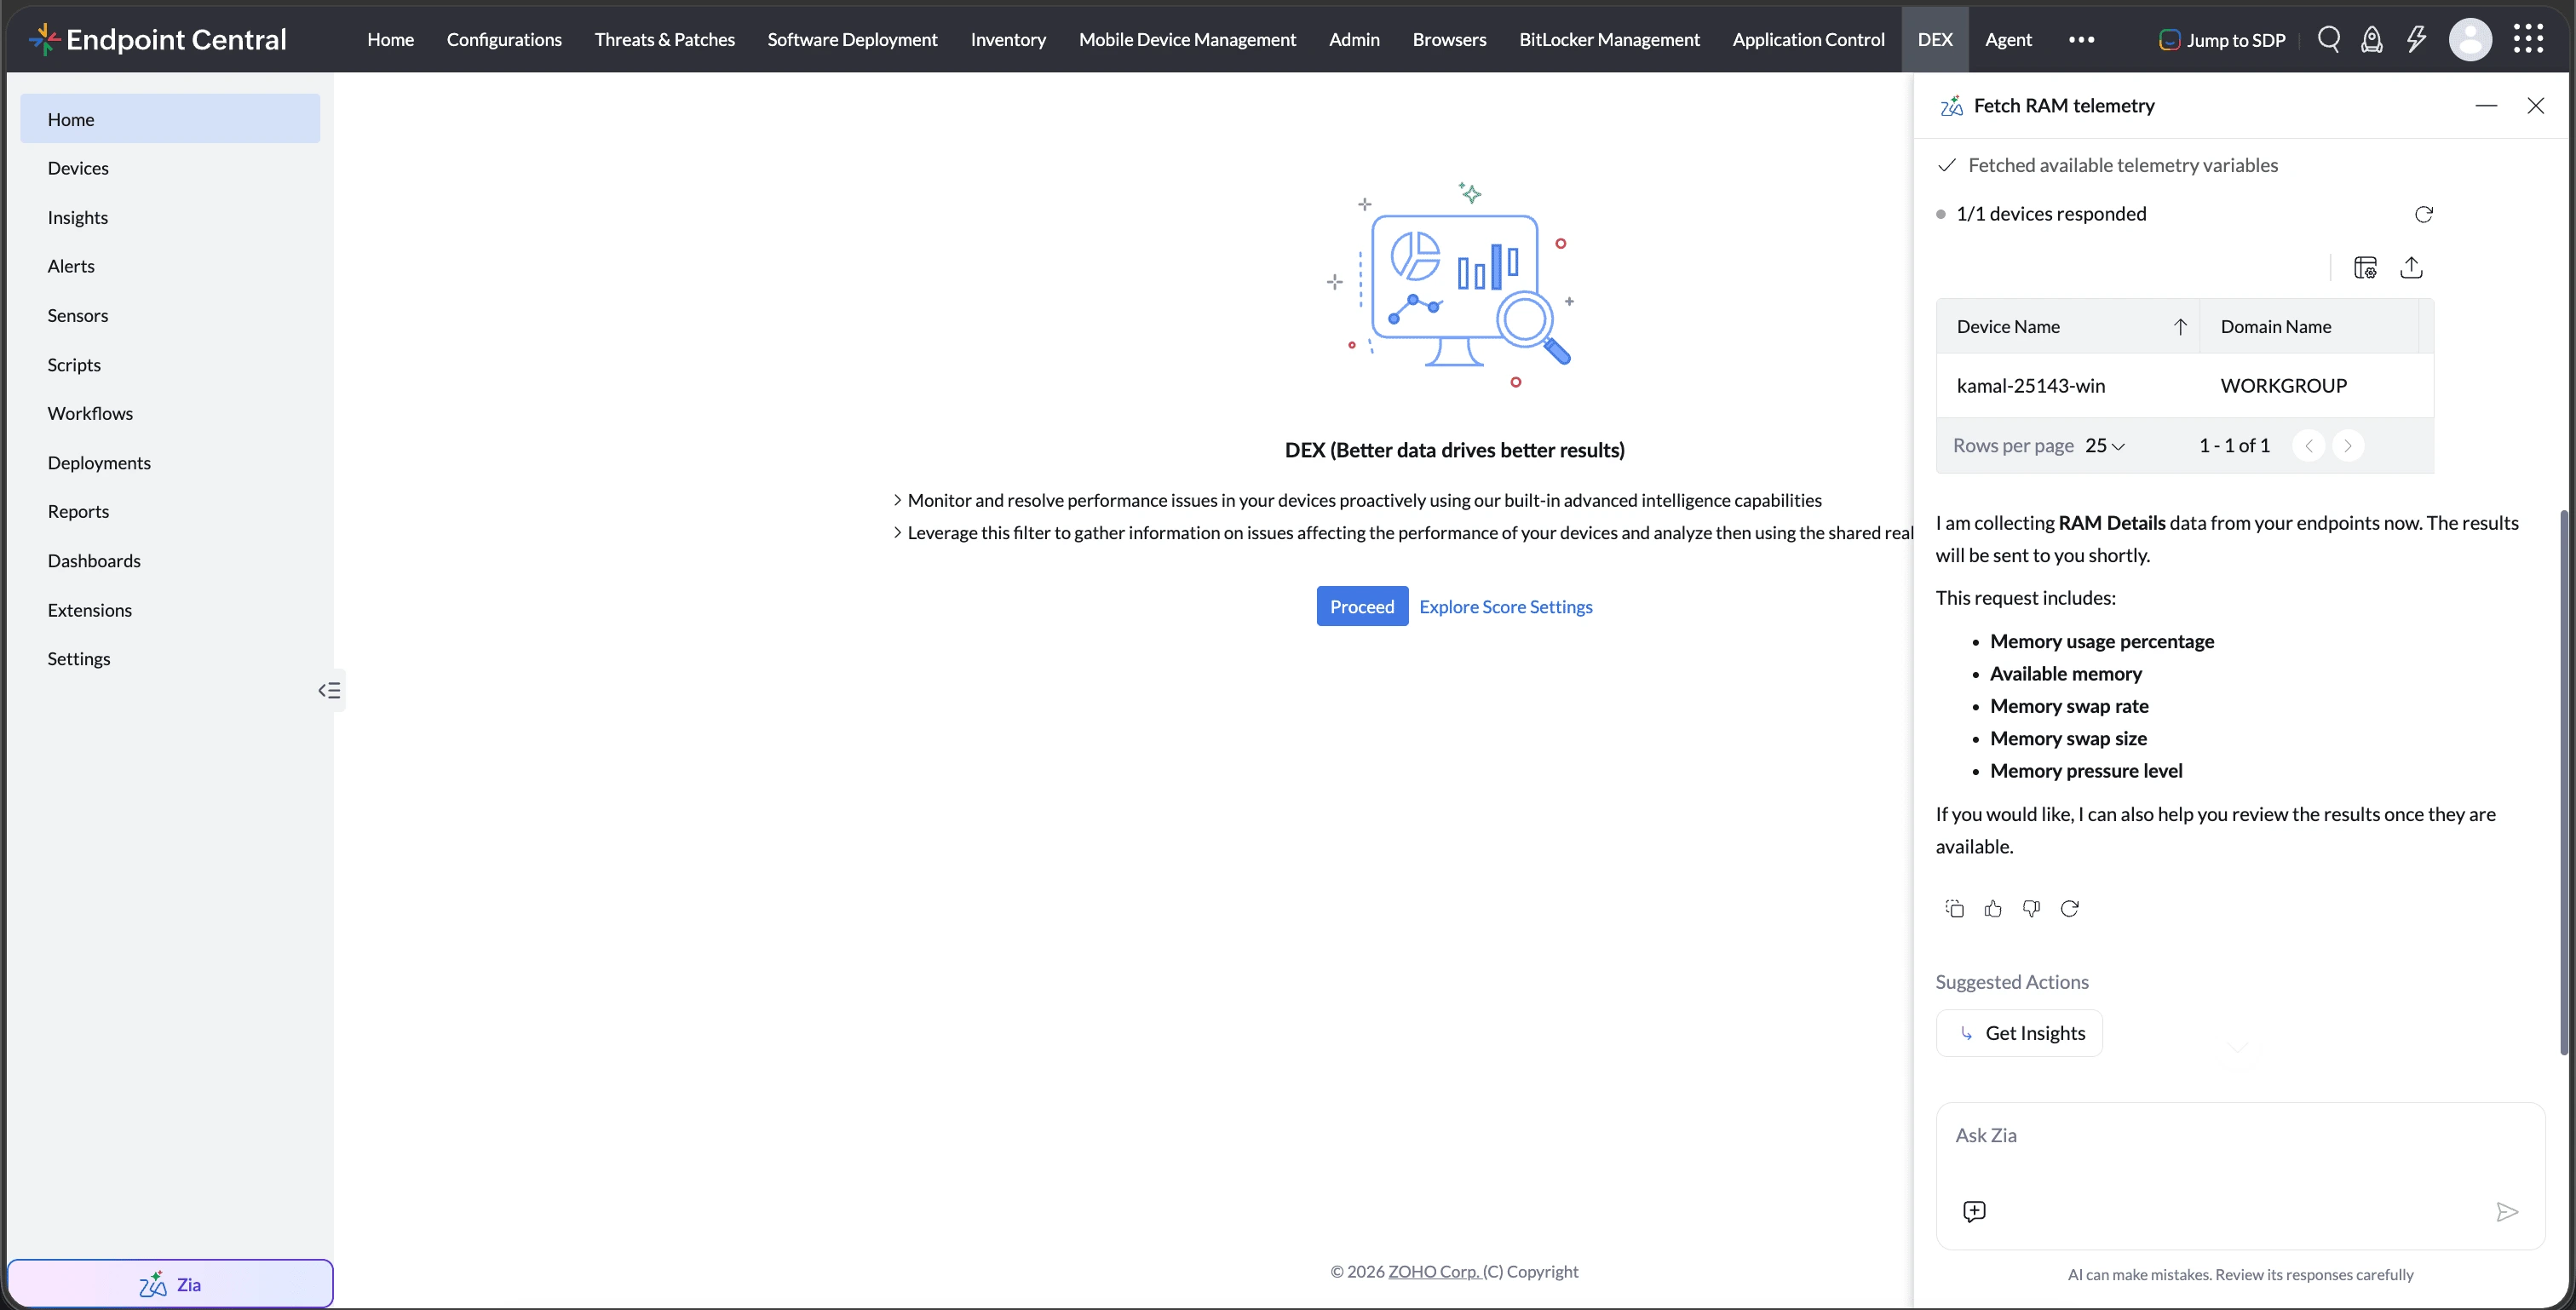Expand the Leverage this filter bullet
Image resolution: width=2576 pixels, height=1310 pixels.
tap(897, 532)
